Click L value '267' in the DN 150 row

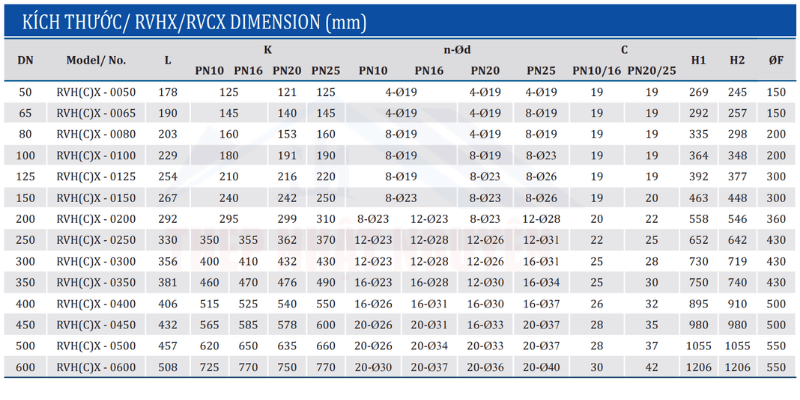(168, 198)
